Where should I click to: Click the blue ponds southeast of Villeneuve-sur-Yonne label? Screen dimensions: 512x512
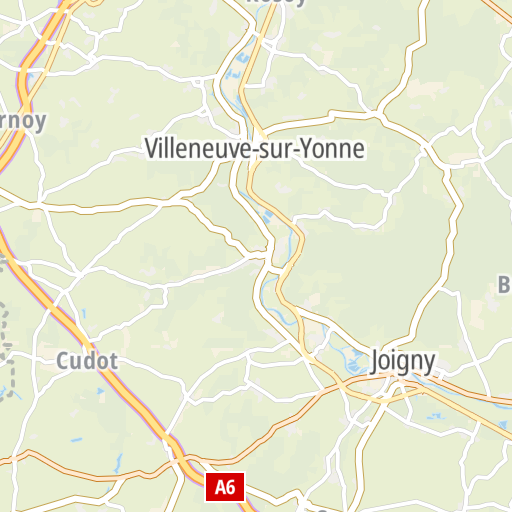coord(267,216)
